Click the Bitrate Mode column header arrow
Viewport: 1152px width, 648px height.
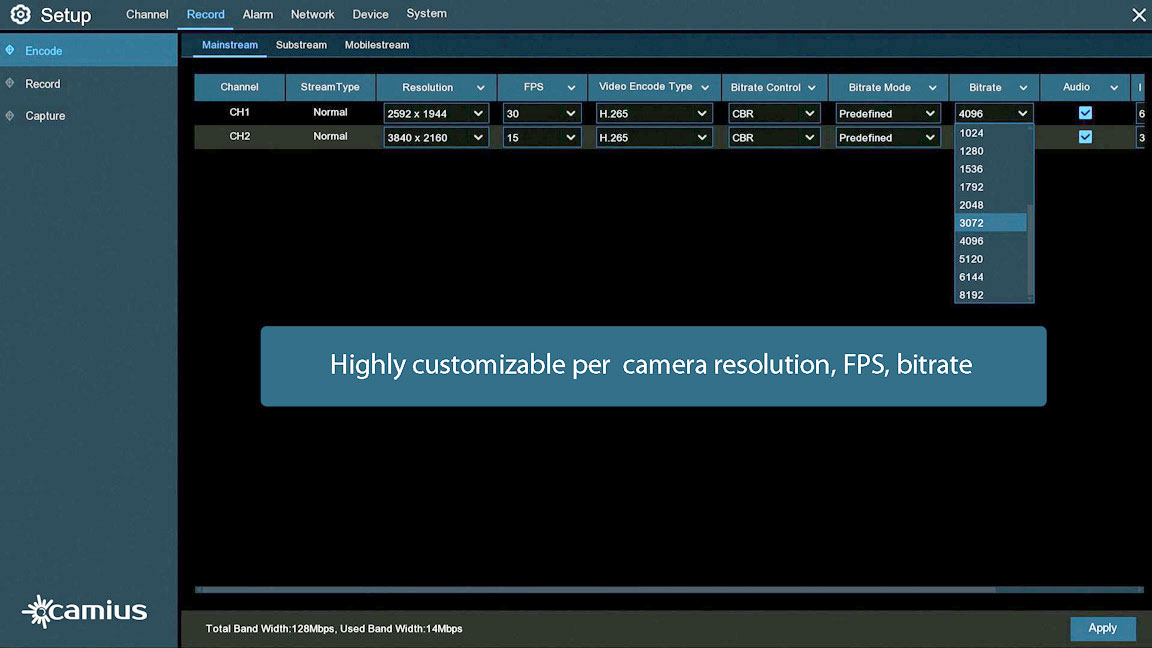(x=932, y=88)
